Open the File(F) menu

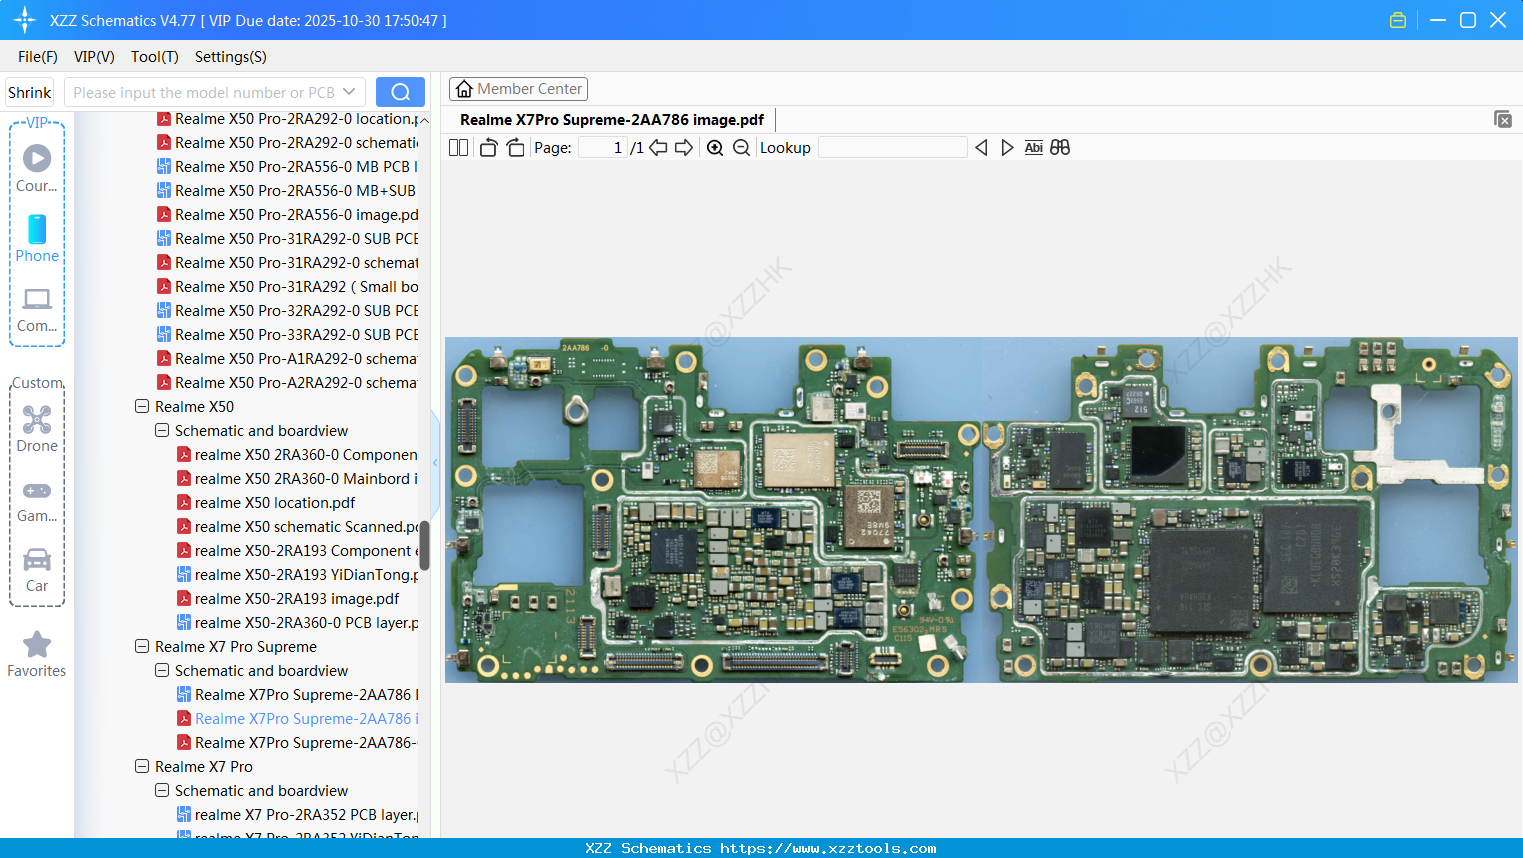click(38, 57)
